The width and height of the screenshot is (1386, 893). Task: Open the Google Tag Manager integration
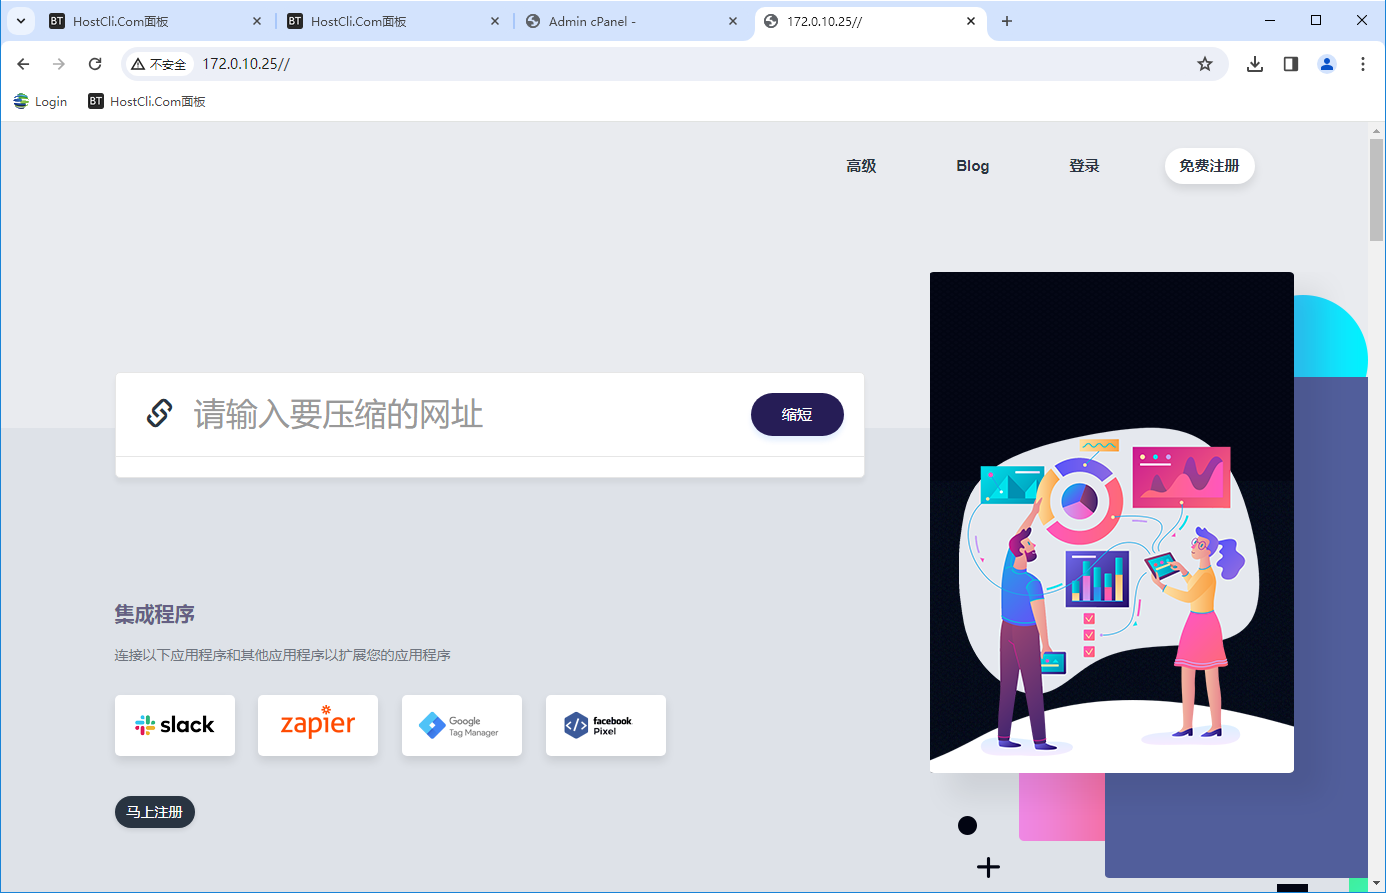pyautogui.click(x=461, y=724)
